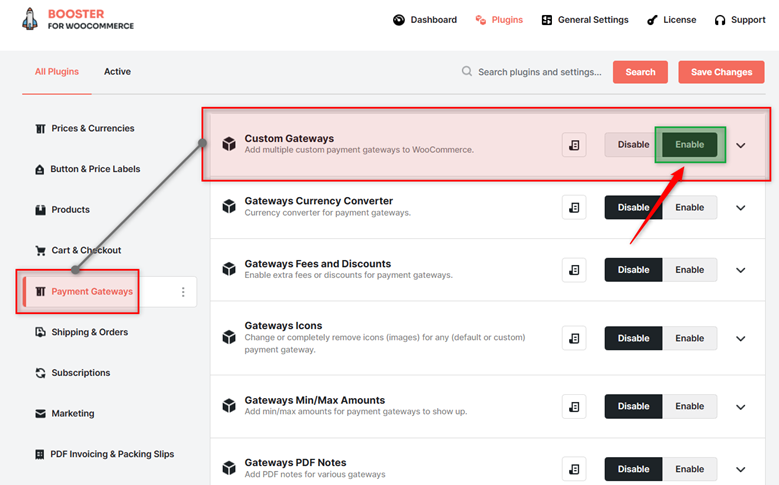Click the Save Changes button

tap(721, 72)
